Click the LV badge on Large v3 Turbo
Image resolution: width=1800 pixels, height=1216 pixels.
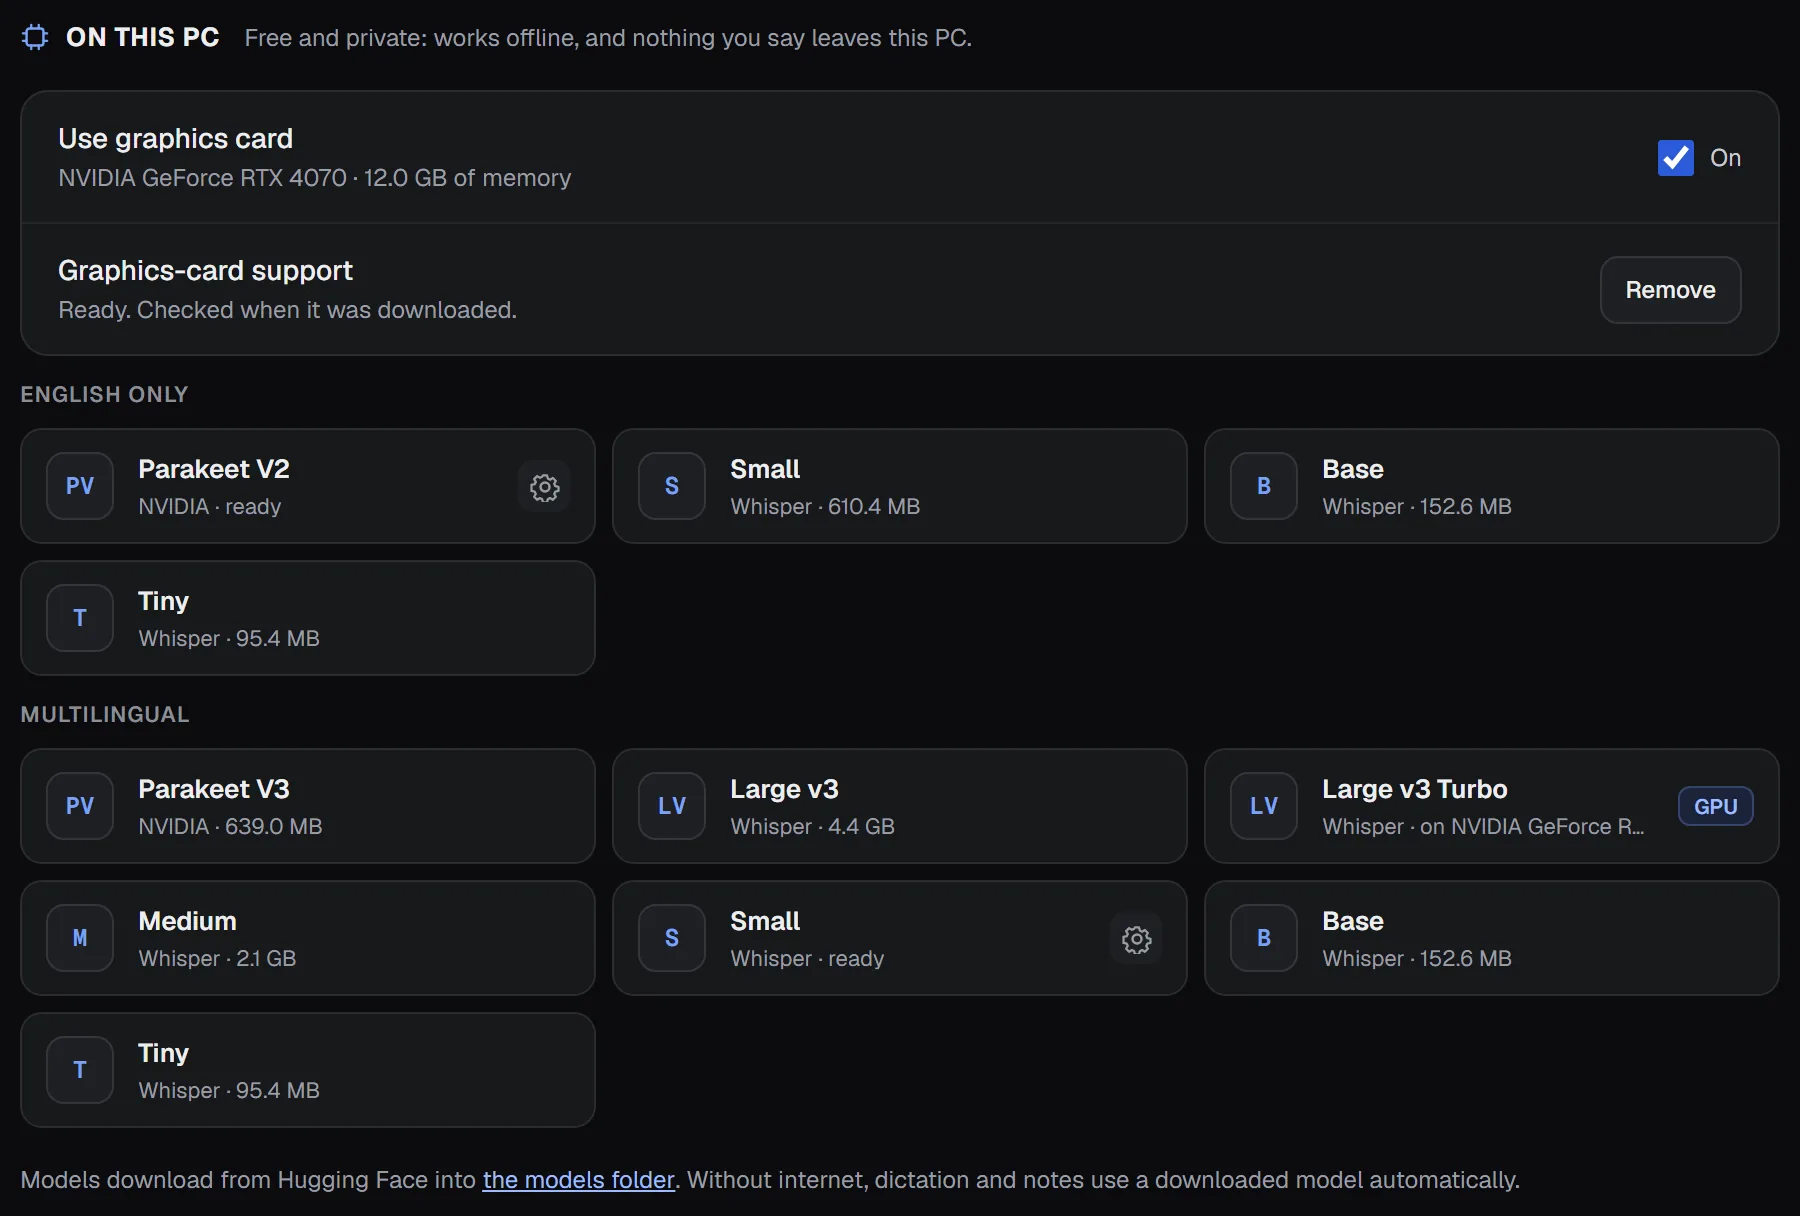1264,806
